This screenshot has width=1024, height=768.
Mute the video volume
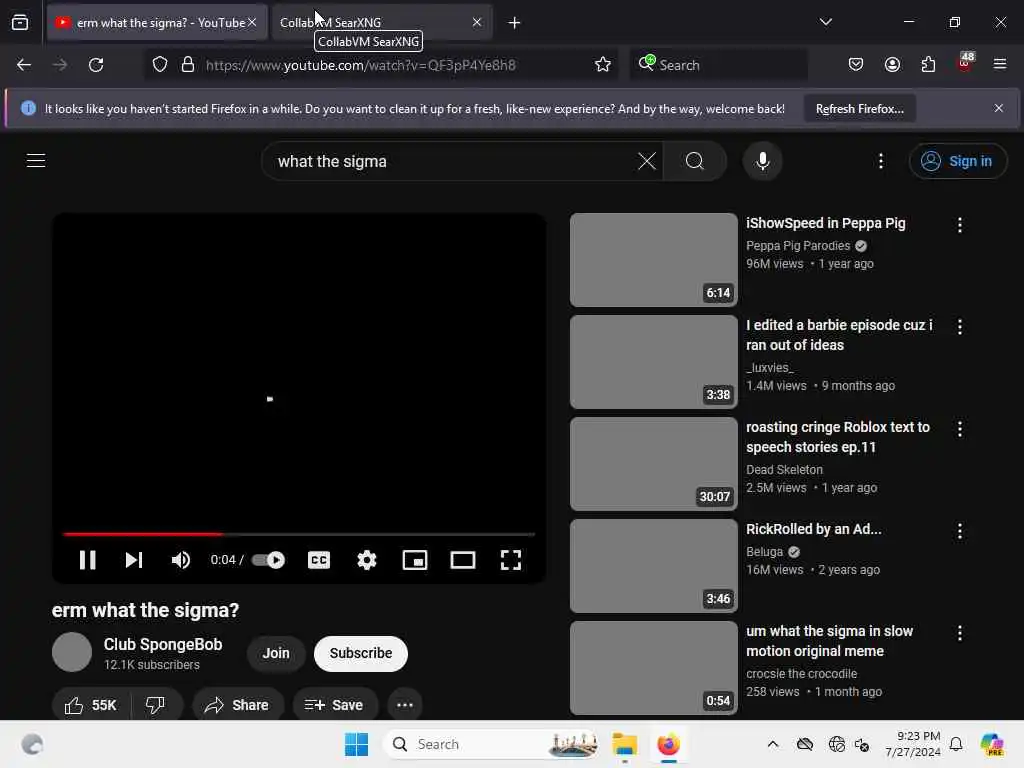pyautogui.click(x=180, y=560)
